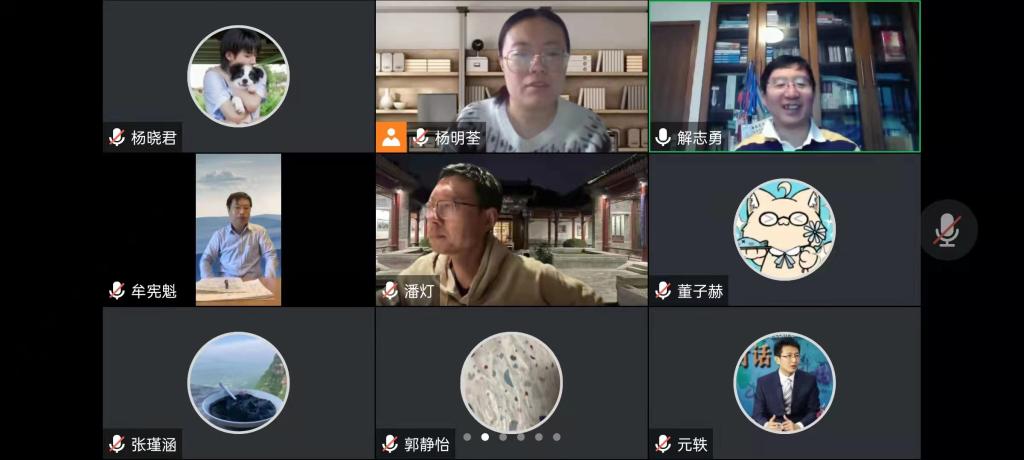Go to first page indicator dot

(467, 437)
